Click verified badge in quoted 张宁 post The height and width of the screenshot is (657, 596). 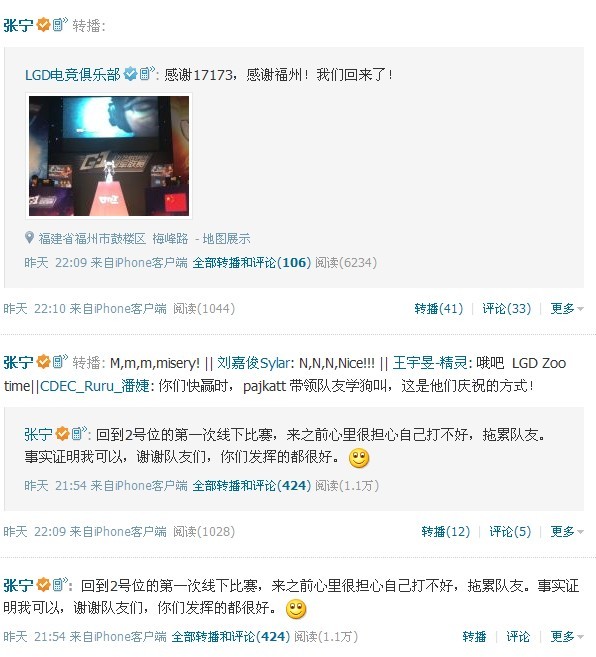(x=62, y=434)
